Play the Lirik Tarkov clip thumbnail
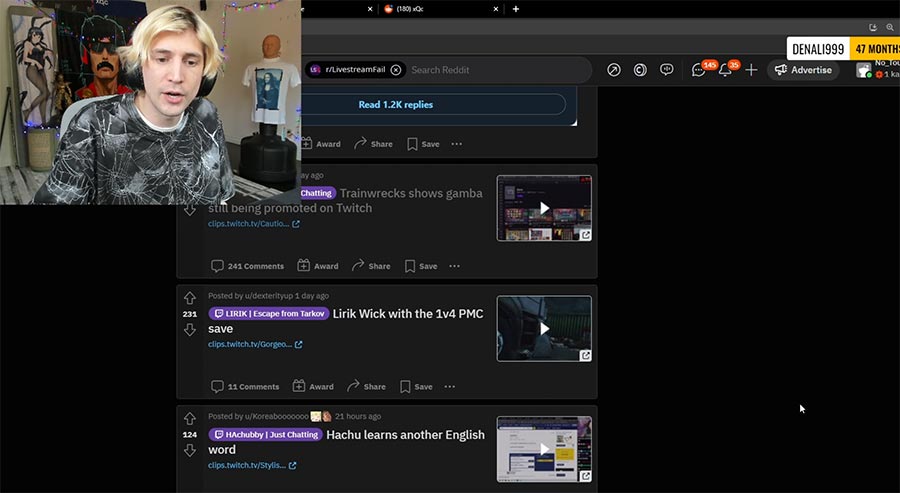The width and height of the screenshot is (900, 493). (x=544, y=328)
